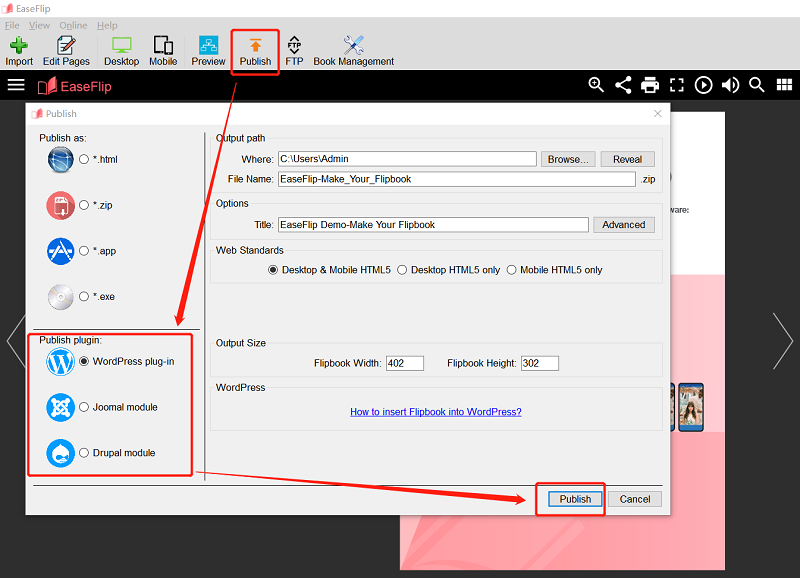Click the Import toolbar icon
The width and height of the screenshot is (800, 578).
19,50
